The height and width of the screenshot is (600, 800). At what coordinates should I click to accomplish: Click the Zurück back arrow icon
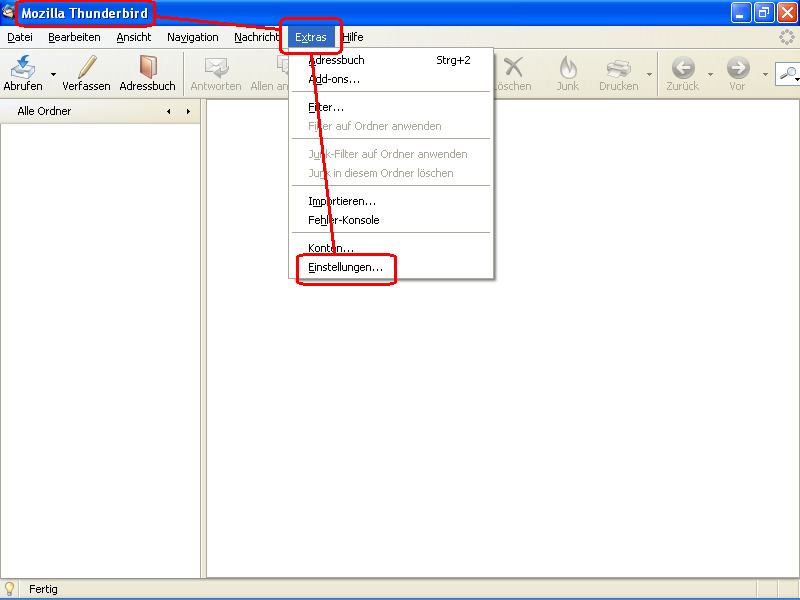tap(683, 67)
